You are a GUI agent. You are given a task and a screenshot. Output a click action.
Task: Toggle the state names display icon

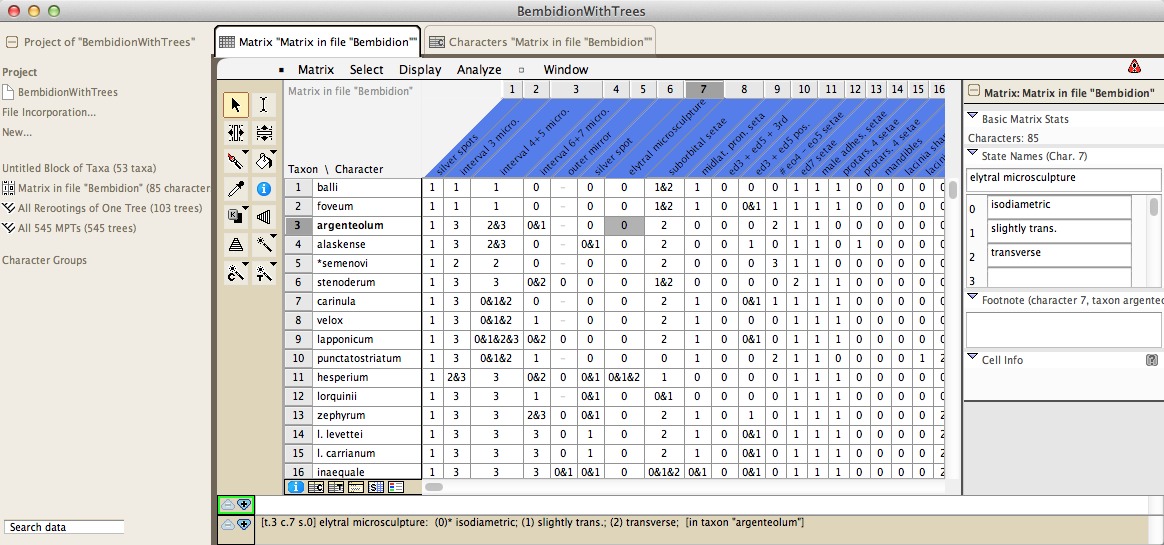coord(376,487)
